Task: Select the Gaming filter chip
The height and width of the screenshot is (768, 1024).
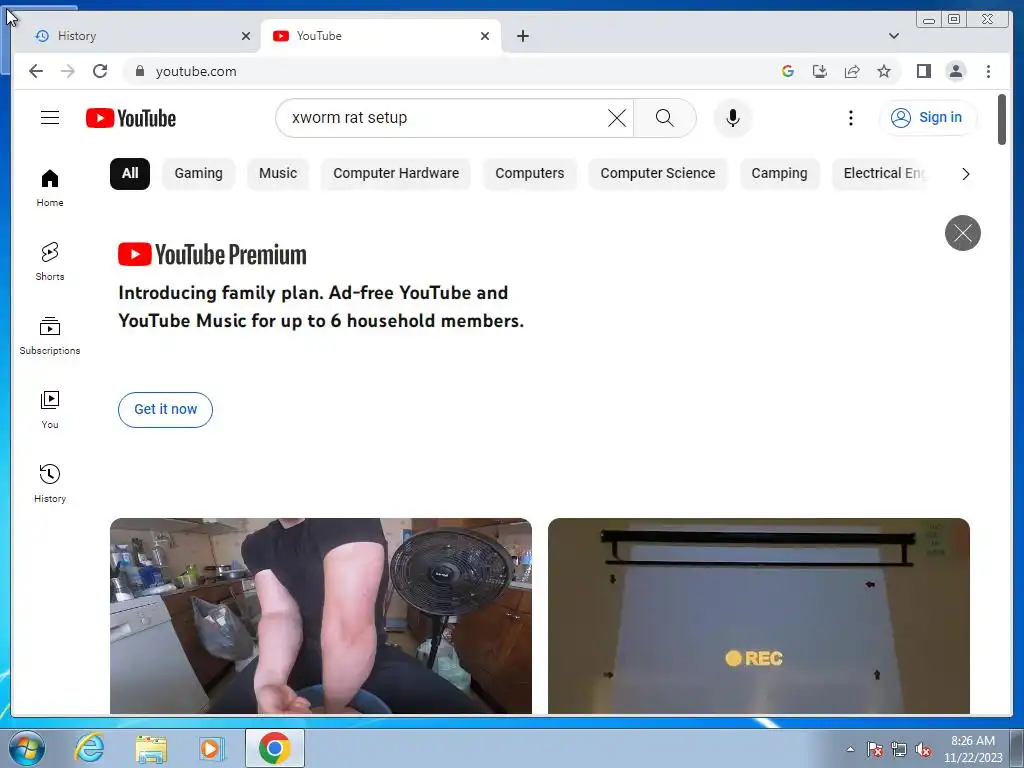Action: tap(199, 174)
